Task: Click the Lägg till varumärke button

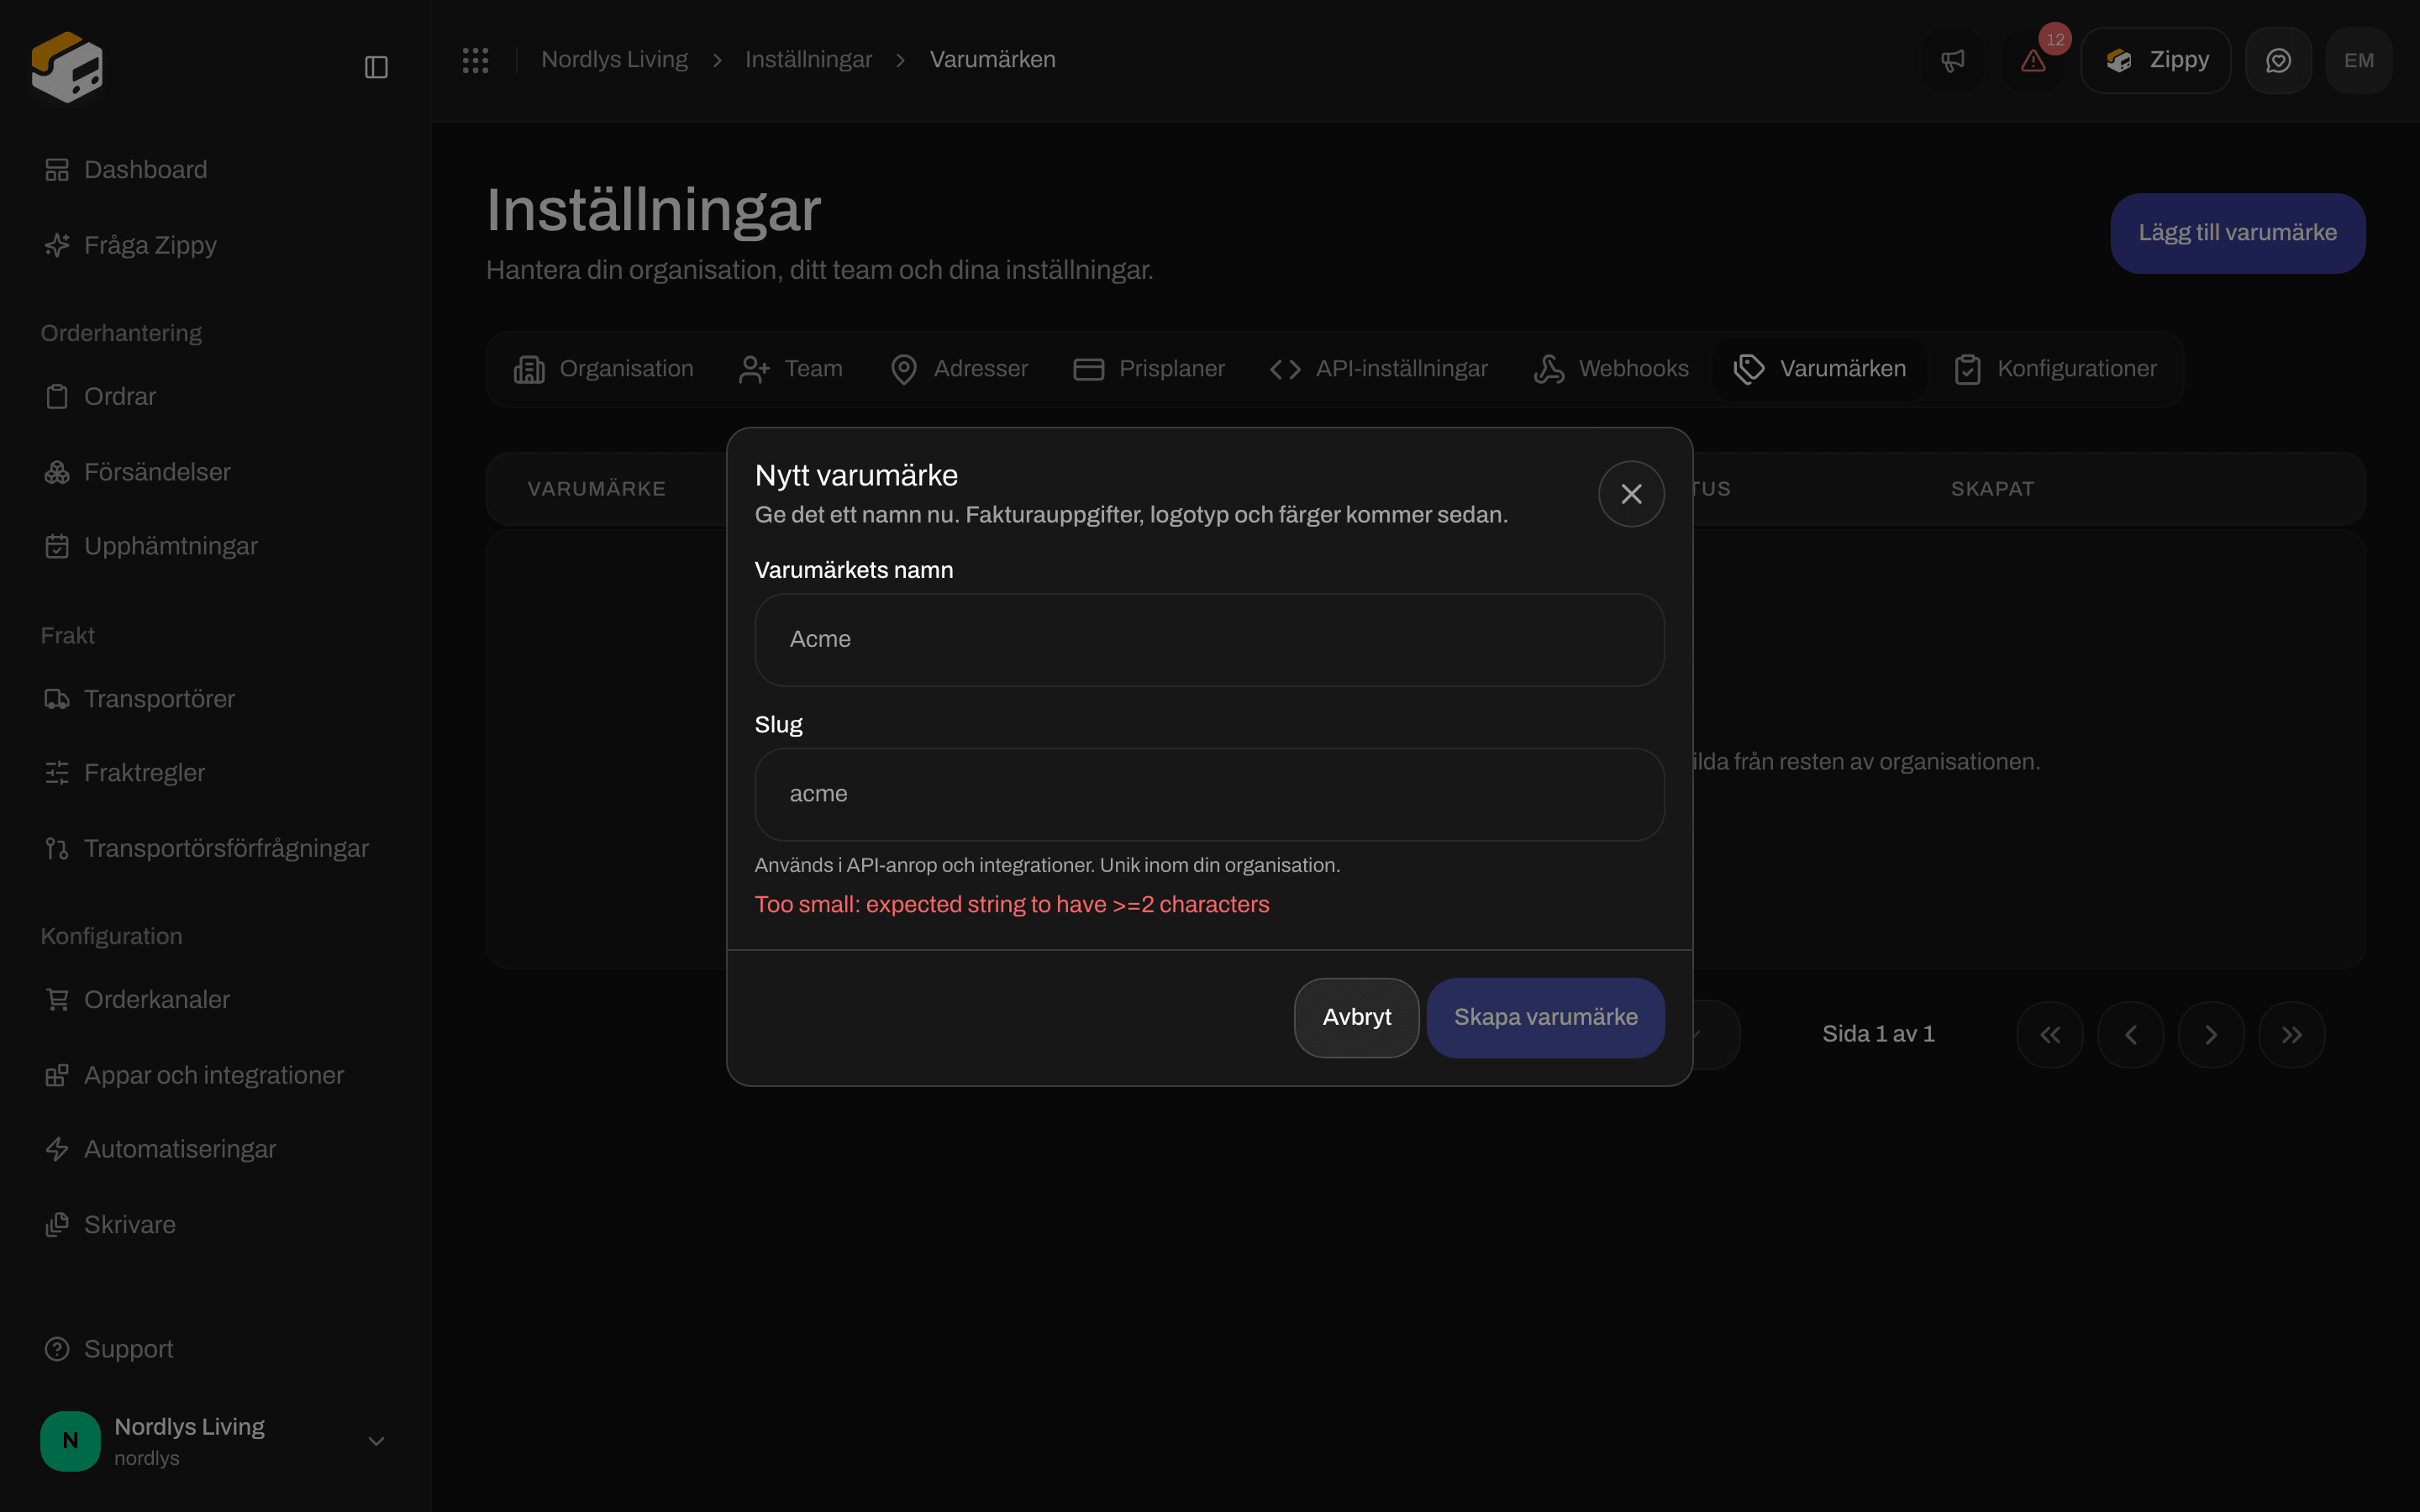Action: (2237, 233)
